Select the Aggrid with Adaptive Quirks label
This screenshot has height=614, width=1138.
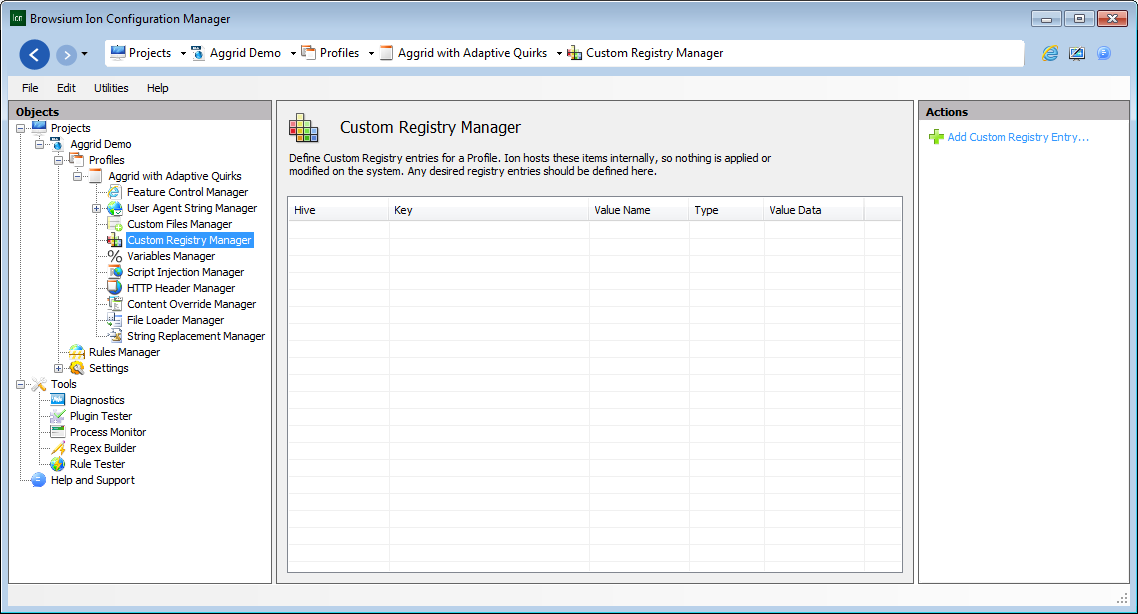coord(175,176)
